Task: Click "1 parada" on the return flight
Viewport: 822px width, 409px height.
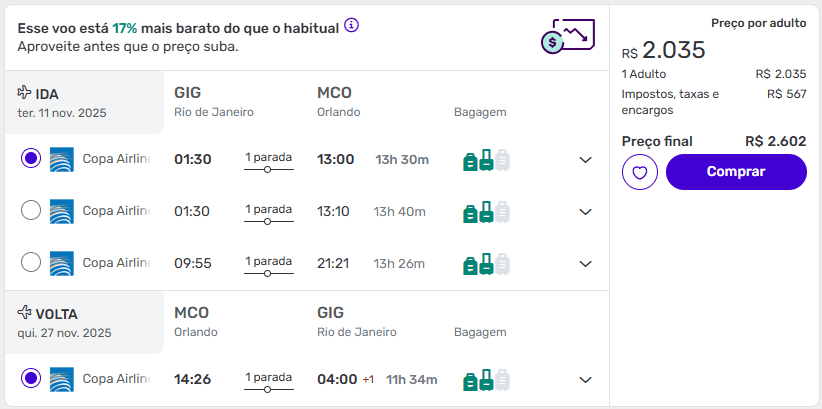Action: click(268, 377)
